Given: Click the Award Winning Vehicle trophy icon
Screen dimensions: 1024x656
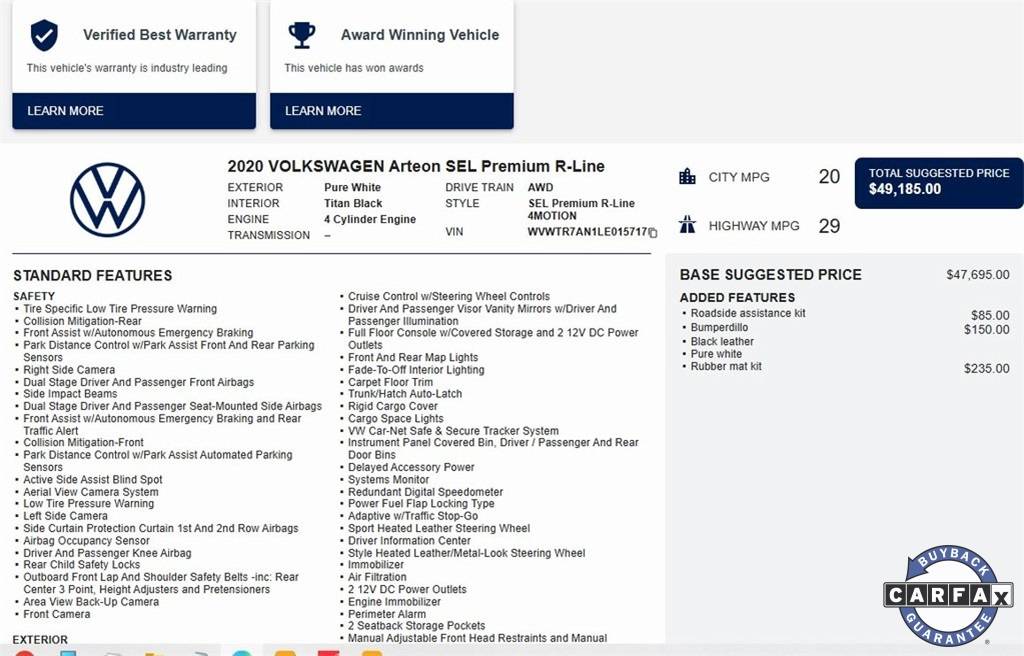Looking at the screenshot, I should [302, 35].
